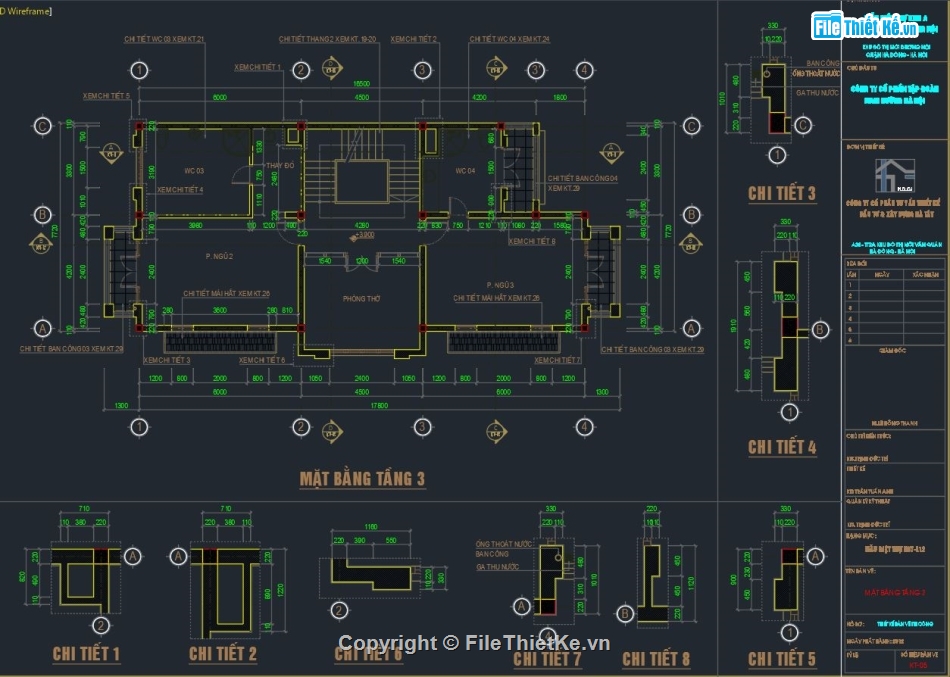950x677 pixels.
Task: Open the 2D Wireframe visual style control
Action: coord(25,11)
